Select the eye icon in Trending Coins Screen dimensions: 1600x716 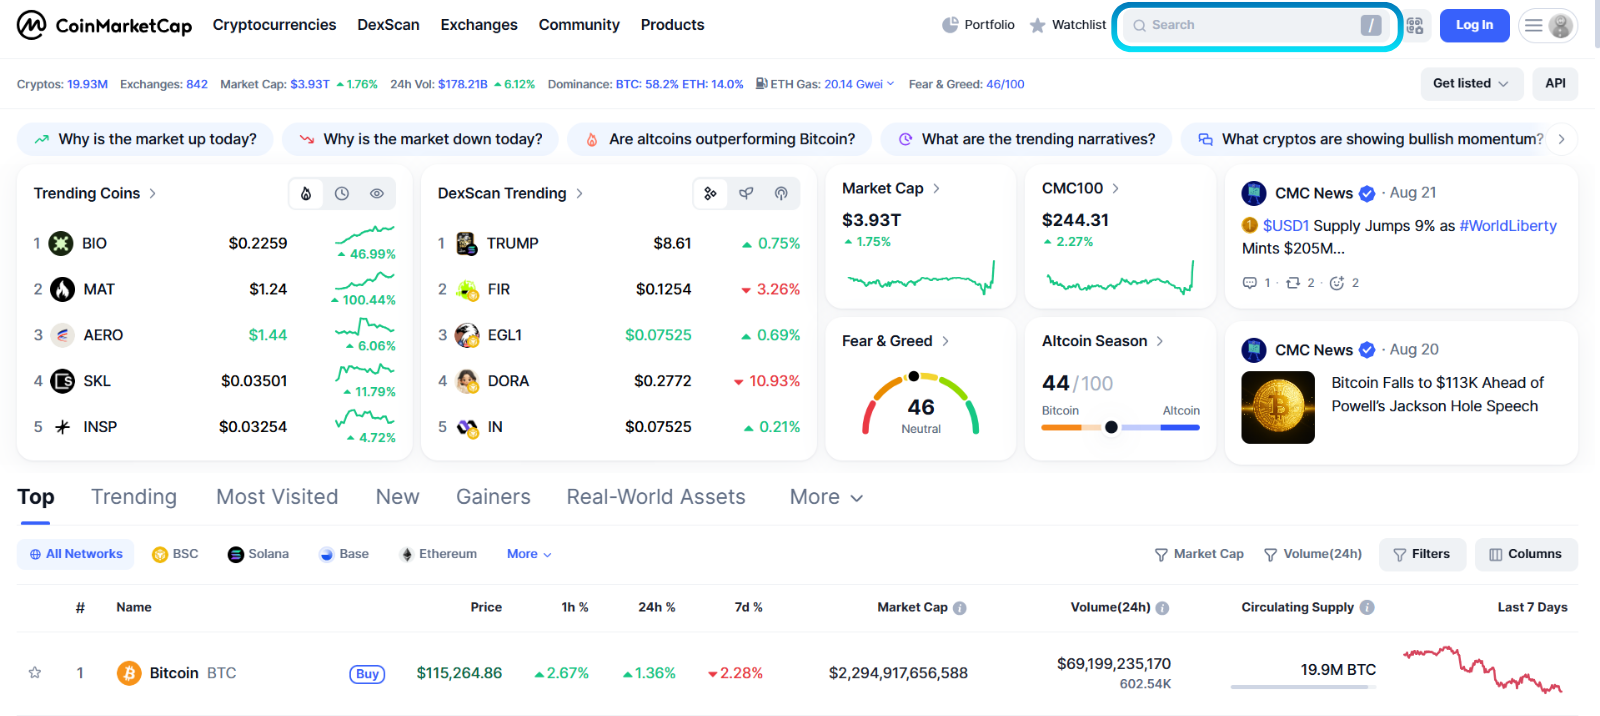pyautogui.click(x=377, y=194)
